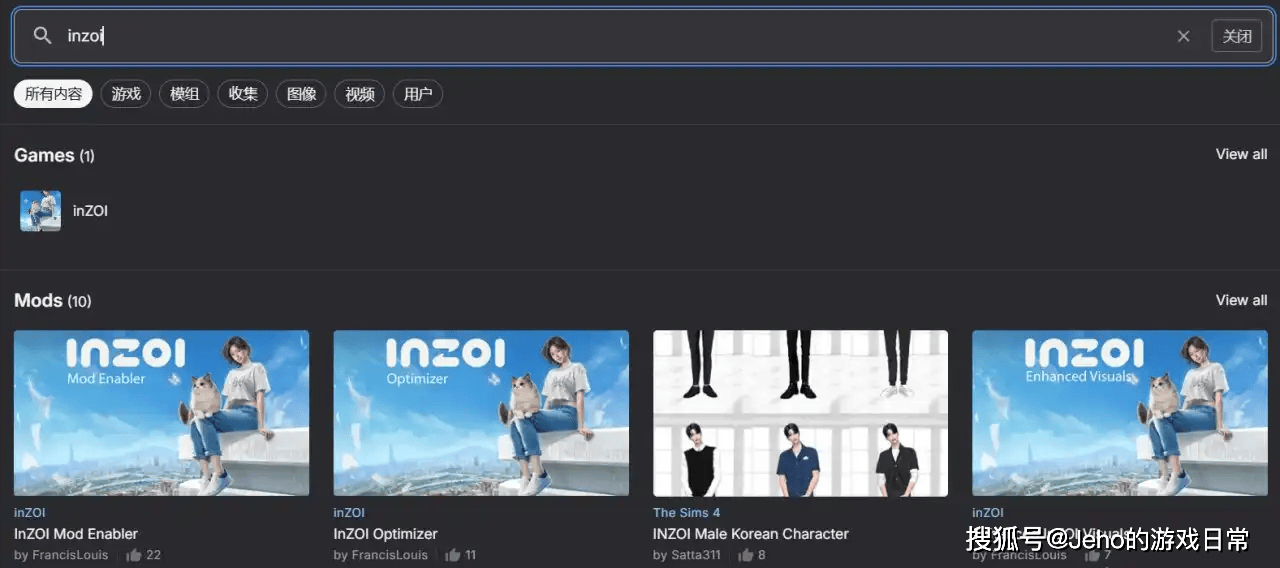Select the 图像 filter tab

301,94
